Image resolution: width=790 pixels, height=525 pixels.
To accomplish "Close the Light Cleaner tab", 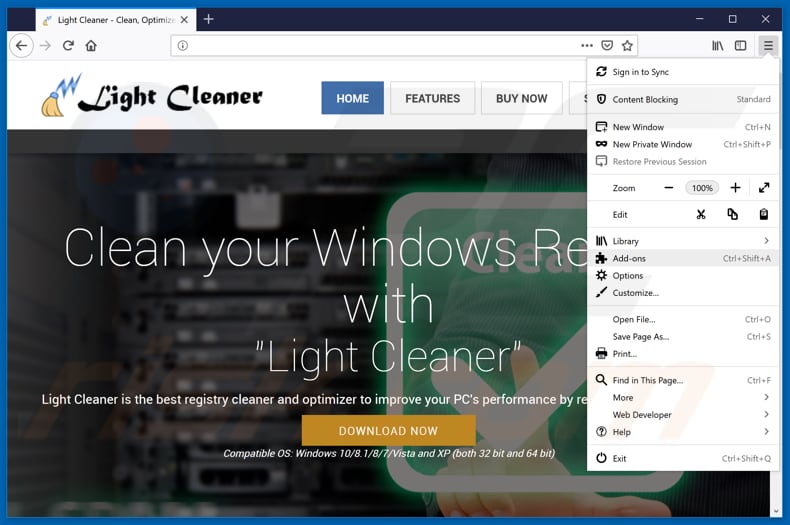I will coord(184,20).
